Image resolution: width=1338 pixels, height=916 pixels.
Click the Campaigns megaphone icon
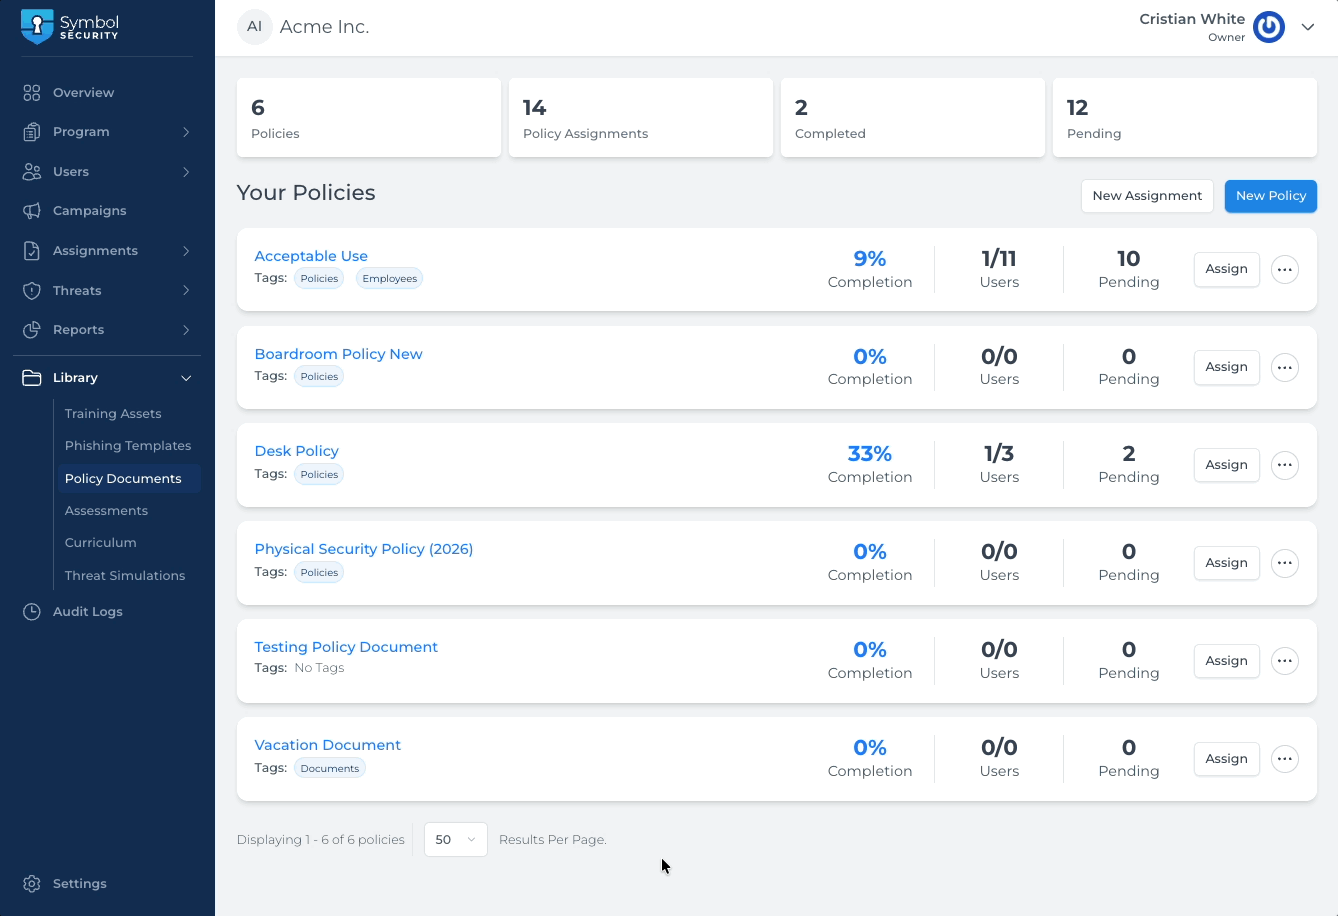tap(32, 211)
